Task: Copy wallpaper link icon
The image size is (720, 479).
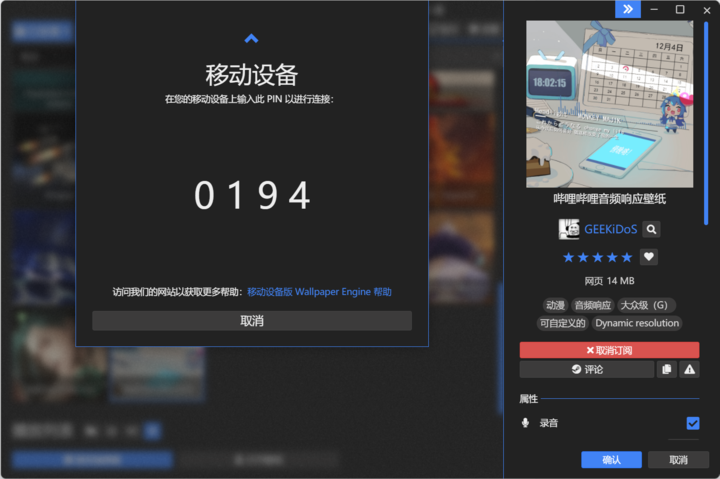Action: click(x=667, y=369)
